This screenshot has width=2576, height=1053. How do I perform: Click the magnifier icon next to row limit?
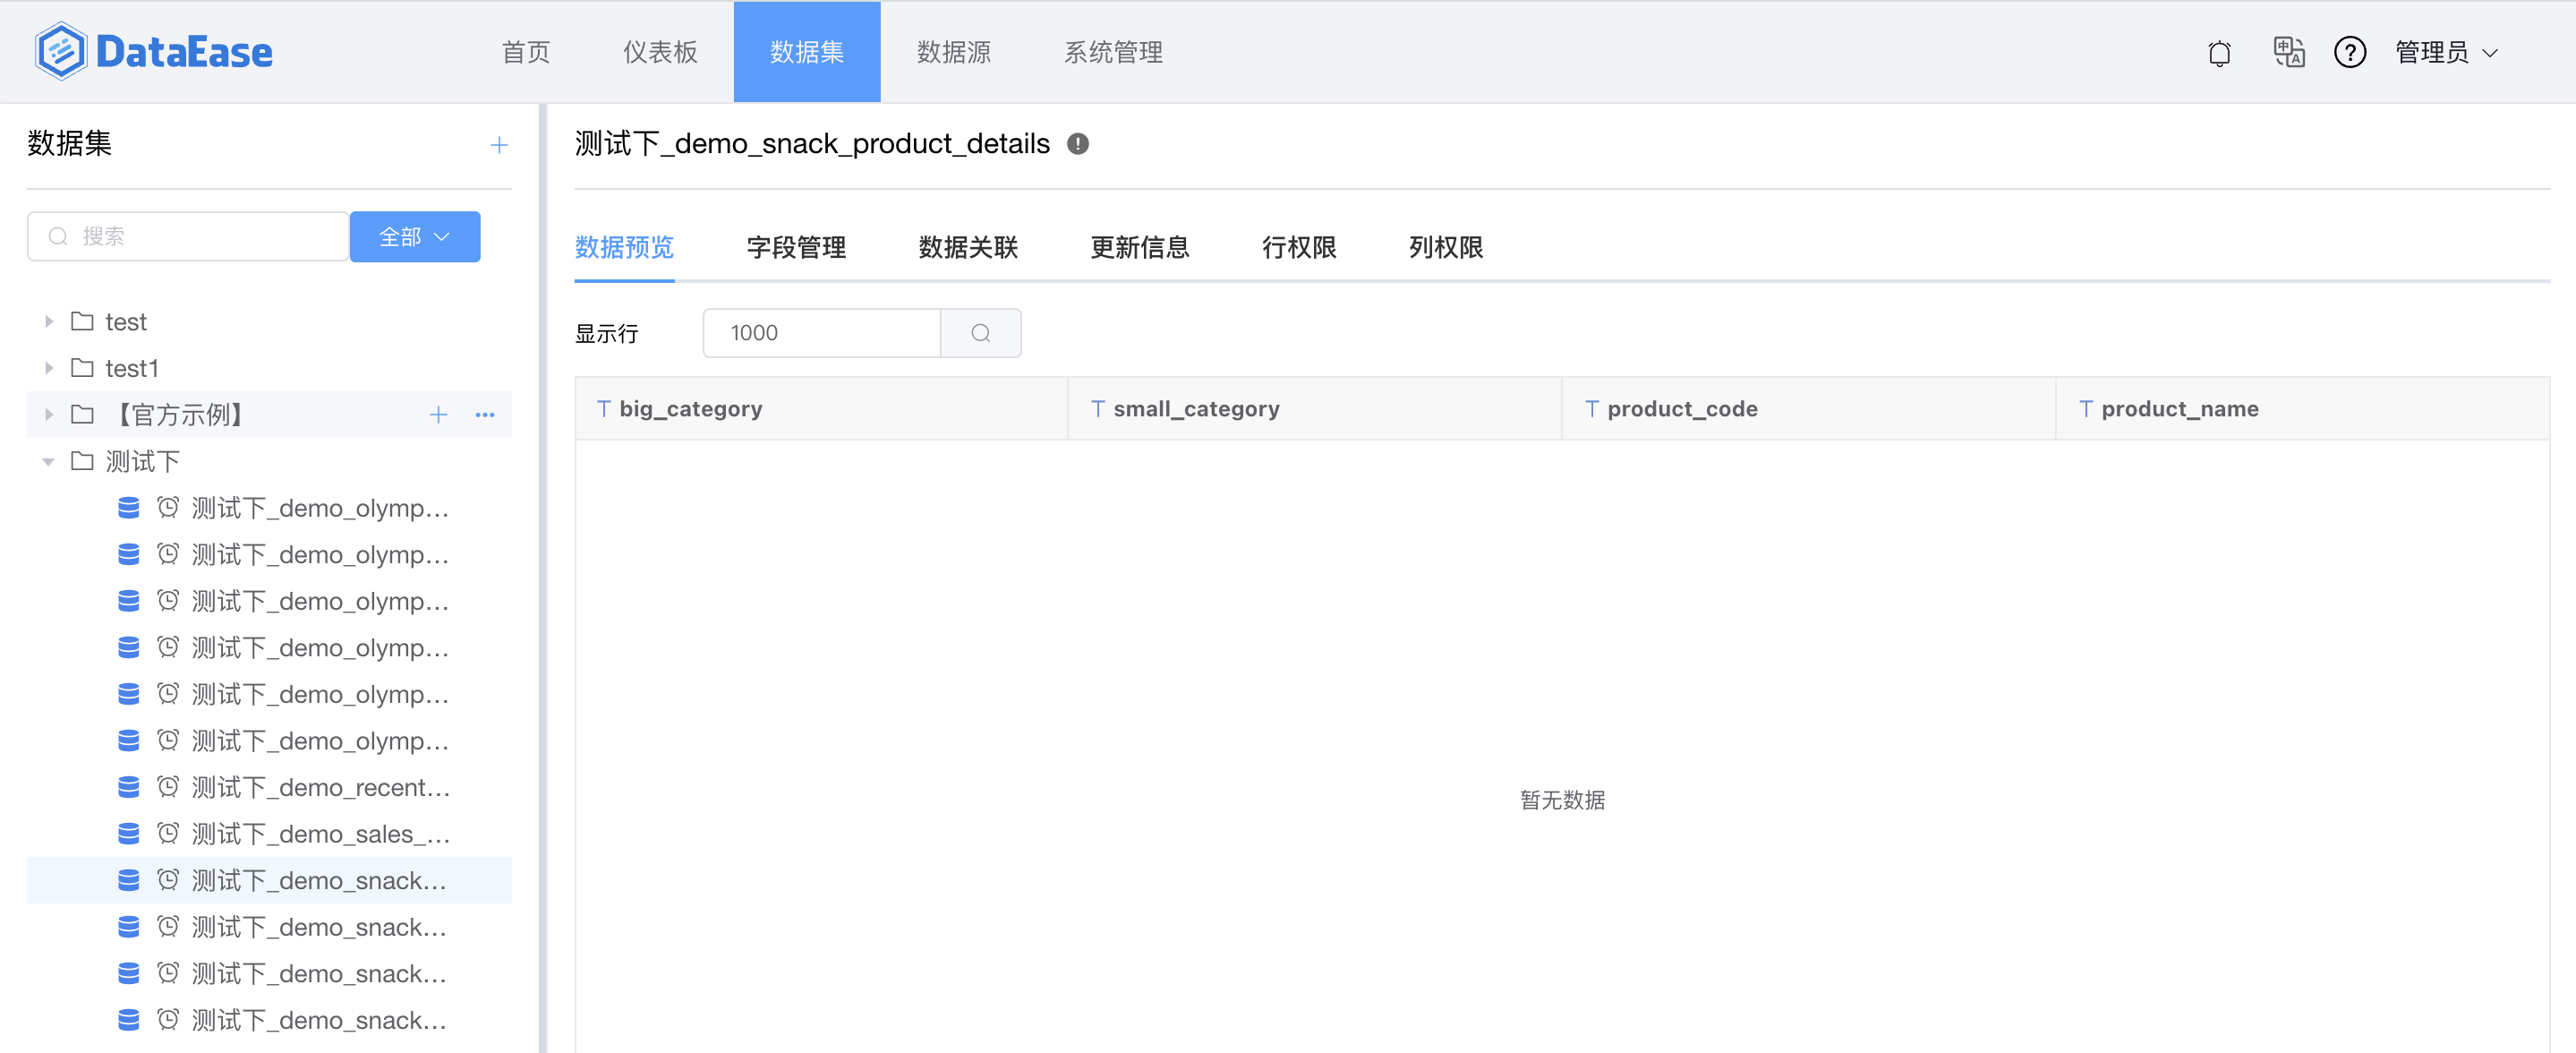pyautogui.click(x=980, y=332)
